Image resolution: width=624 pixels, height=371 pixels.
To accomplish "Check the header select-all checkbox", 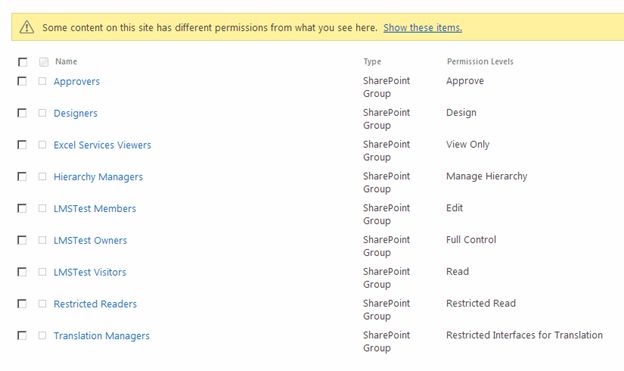I will coord(22,62).
